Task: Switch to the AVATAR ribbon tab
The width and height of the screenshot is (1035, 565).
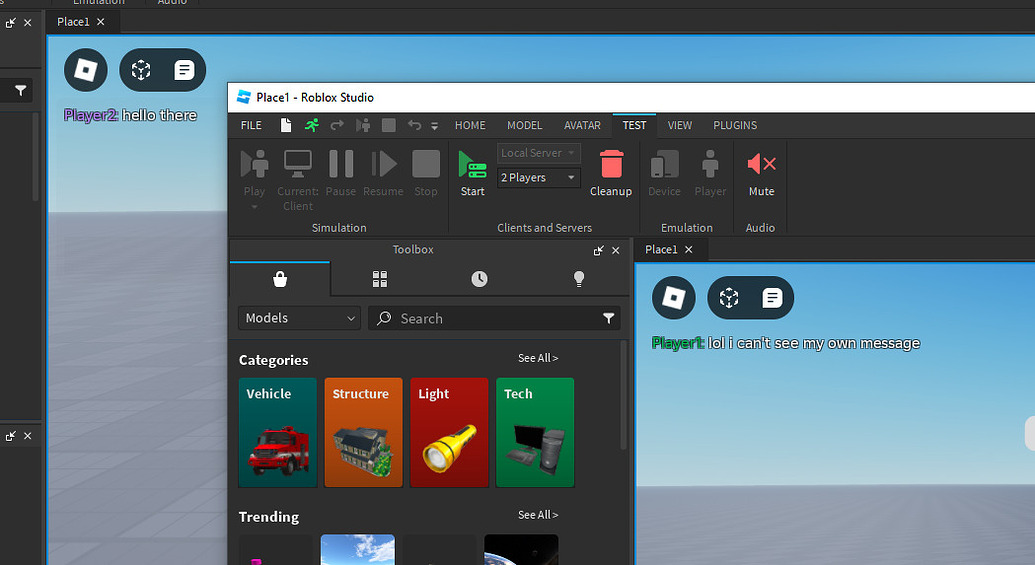Action: click(x=582, y=125)
